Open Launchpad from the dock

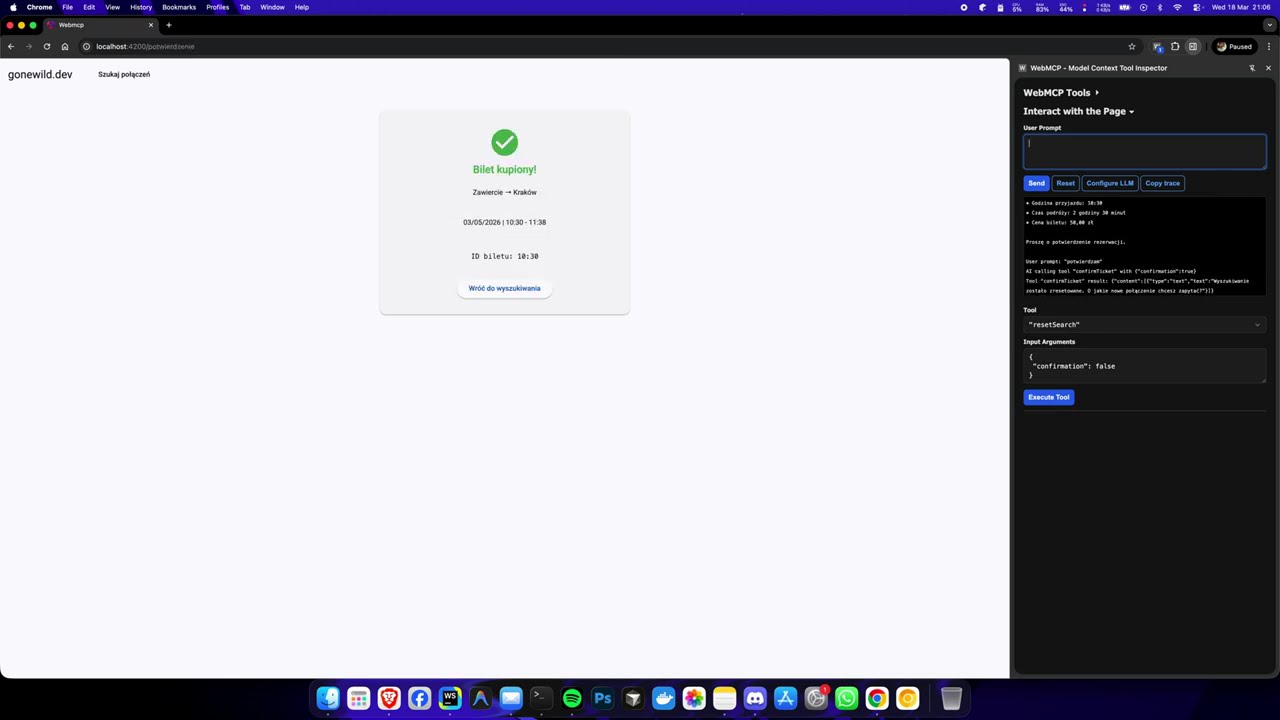coord(358,698)
